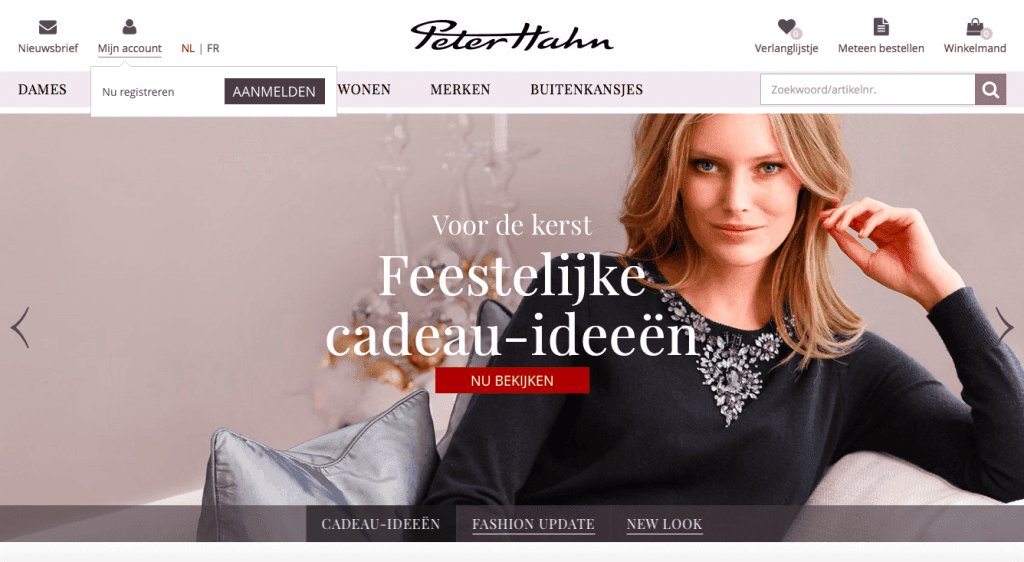Open the Nieuwsbrief envelope icon

click(48, 27)
